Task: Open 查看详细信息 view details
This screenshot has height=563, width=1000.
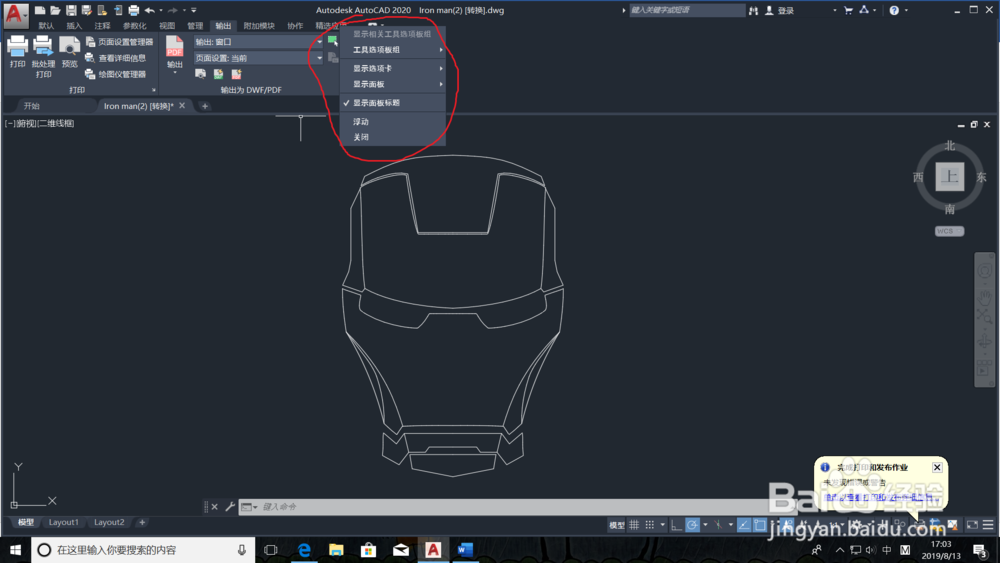Action: click(115, 58)
